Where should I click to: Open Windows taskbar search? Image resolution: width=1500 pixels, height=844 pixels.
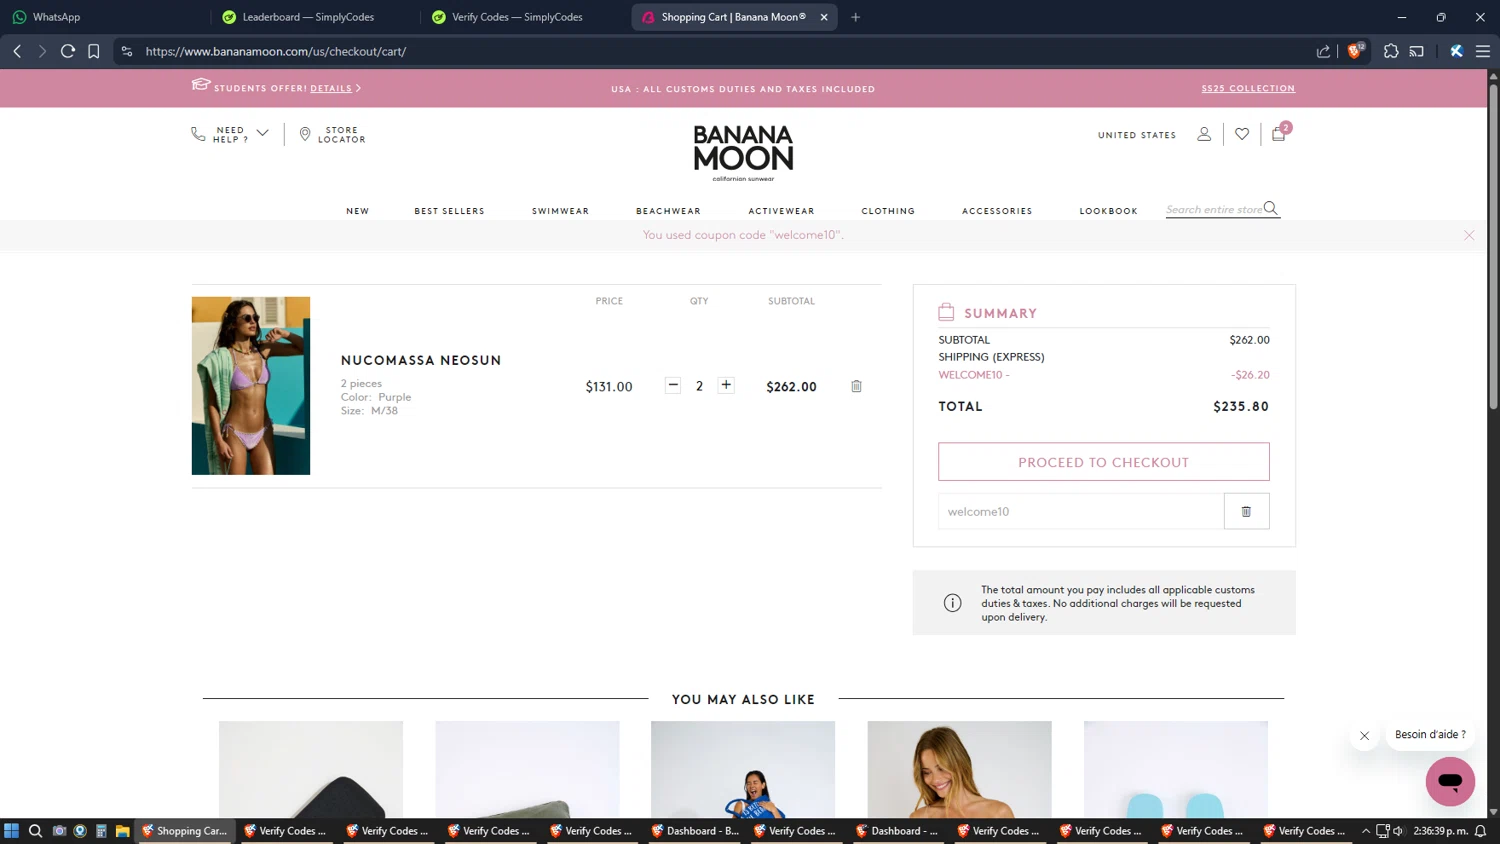(35, 831)
